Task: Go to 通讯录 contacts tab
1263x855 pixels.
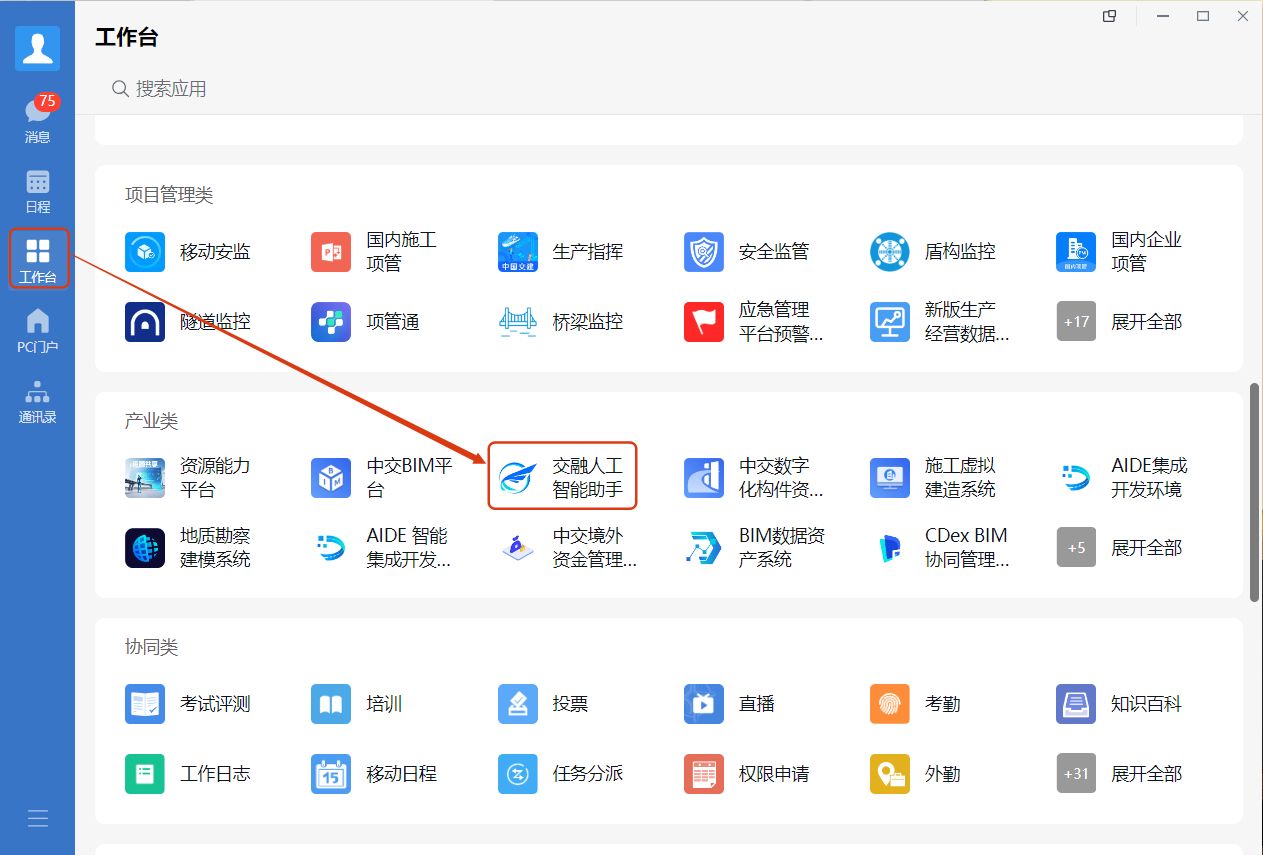Action: [x=38, y=401]
